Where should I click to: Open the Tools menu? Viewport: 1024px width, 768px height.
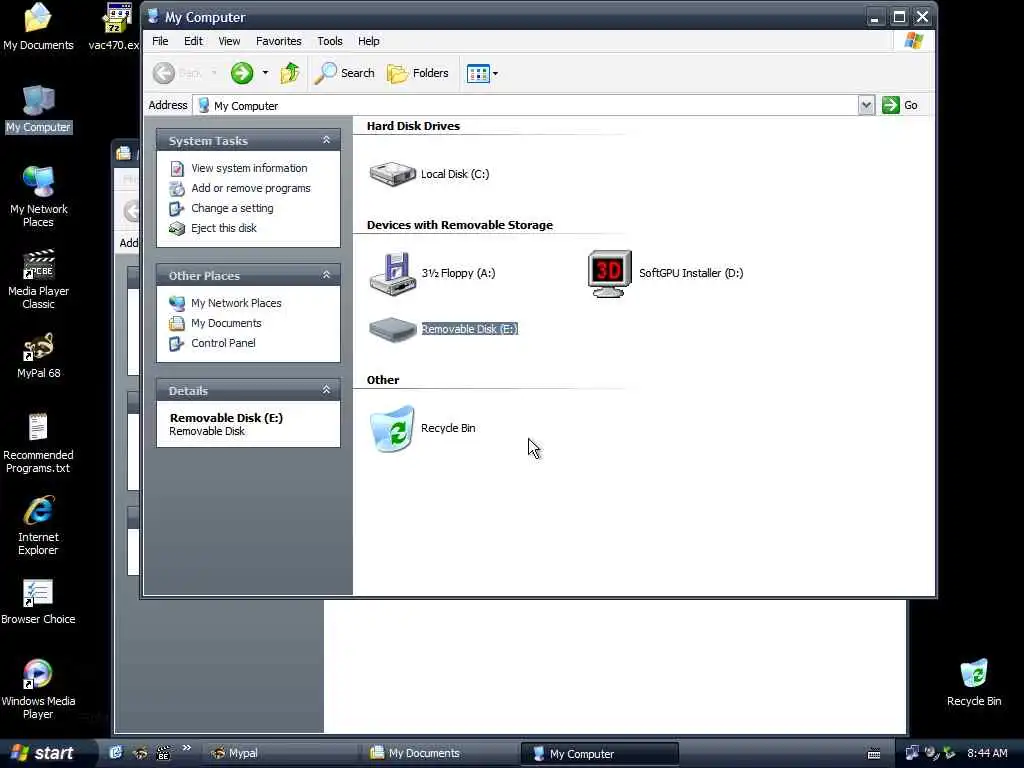coord(330,41)
